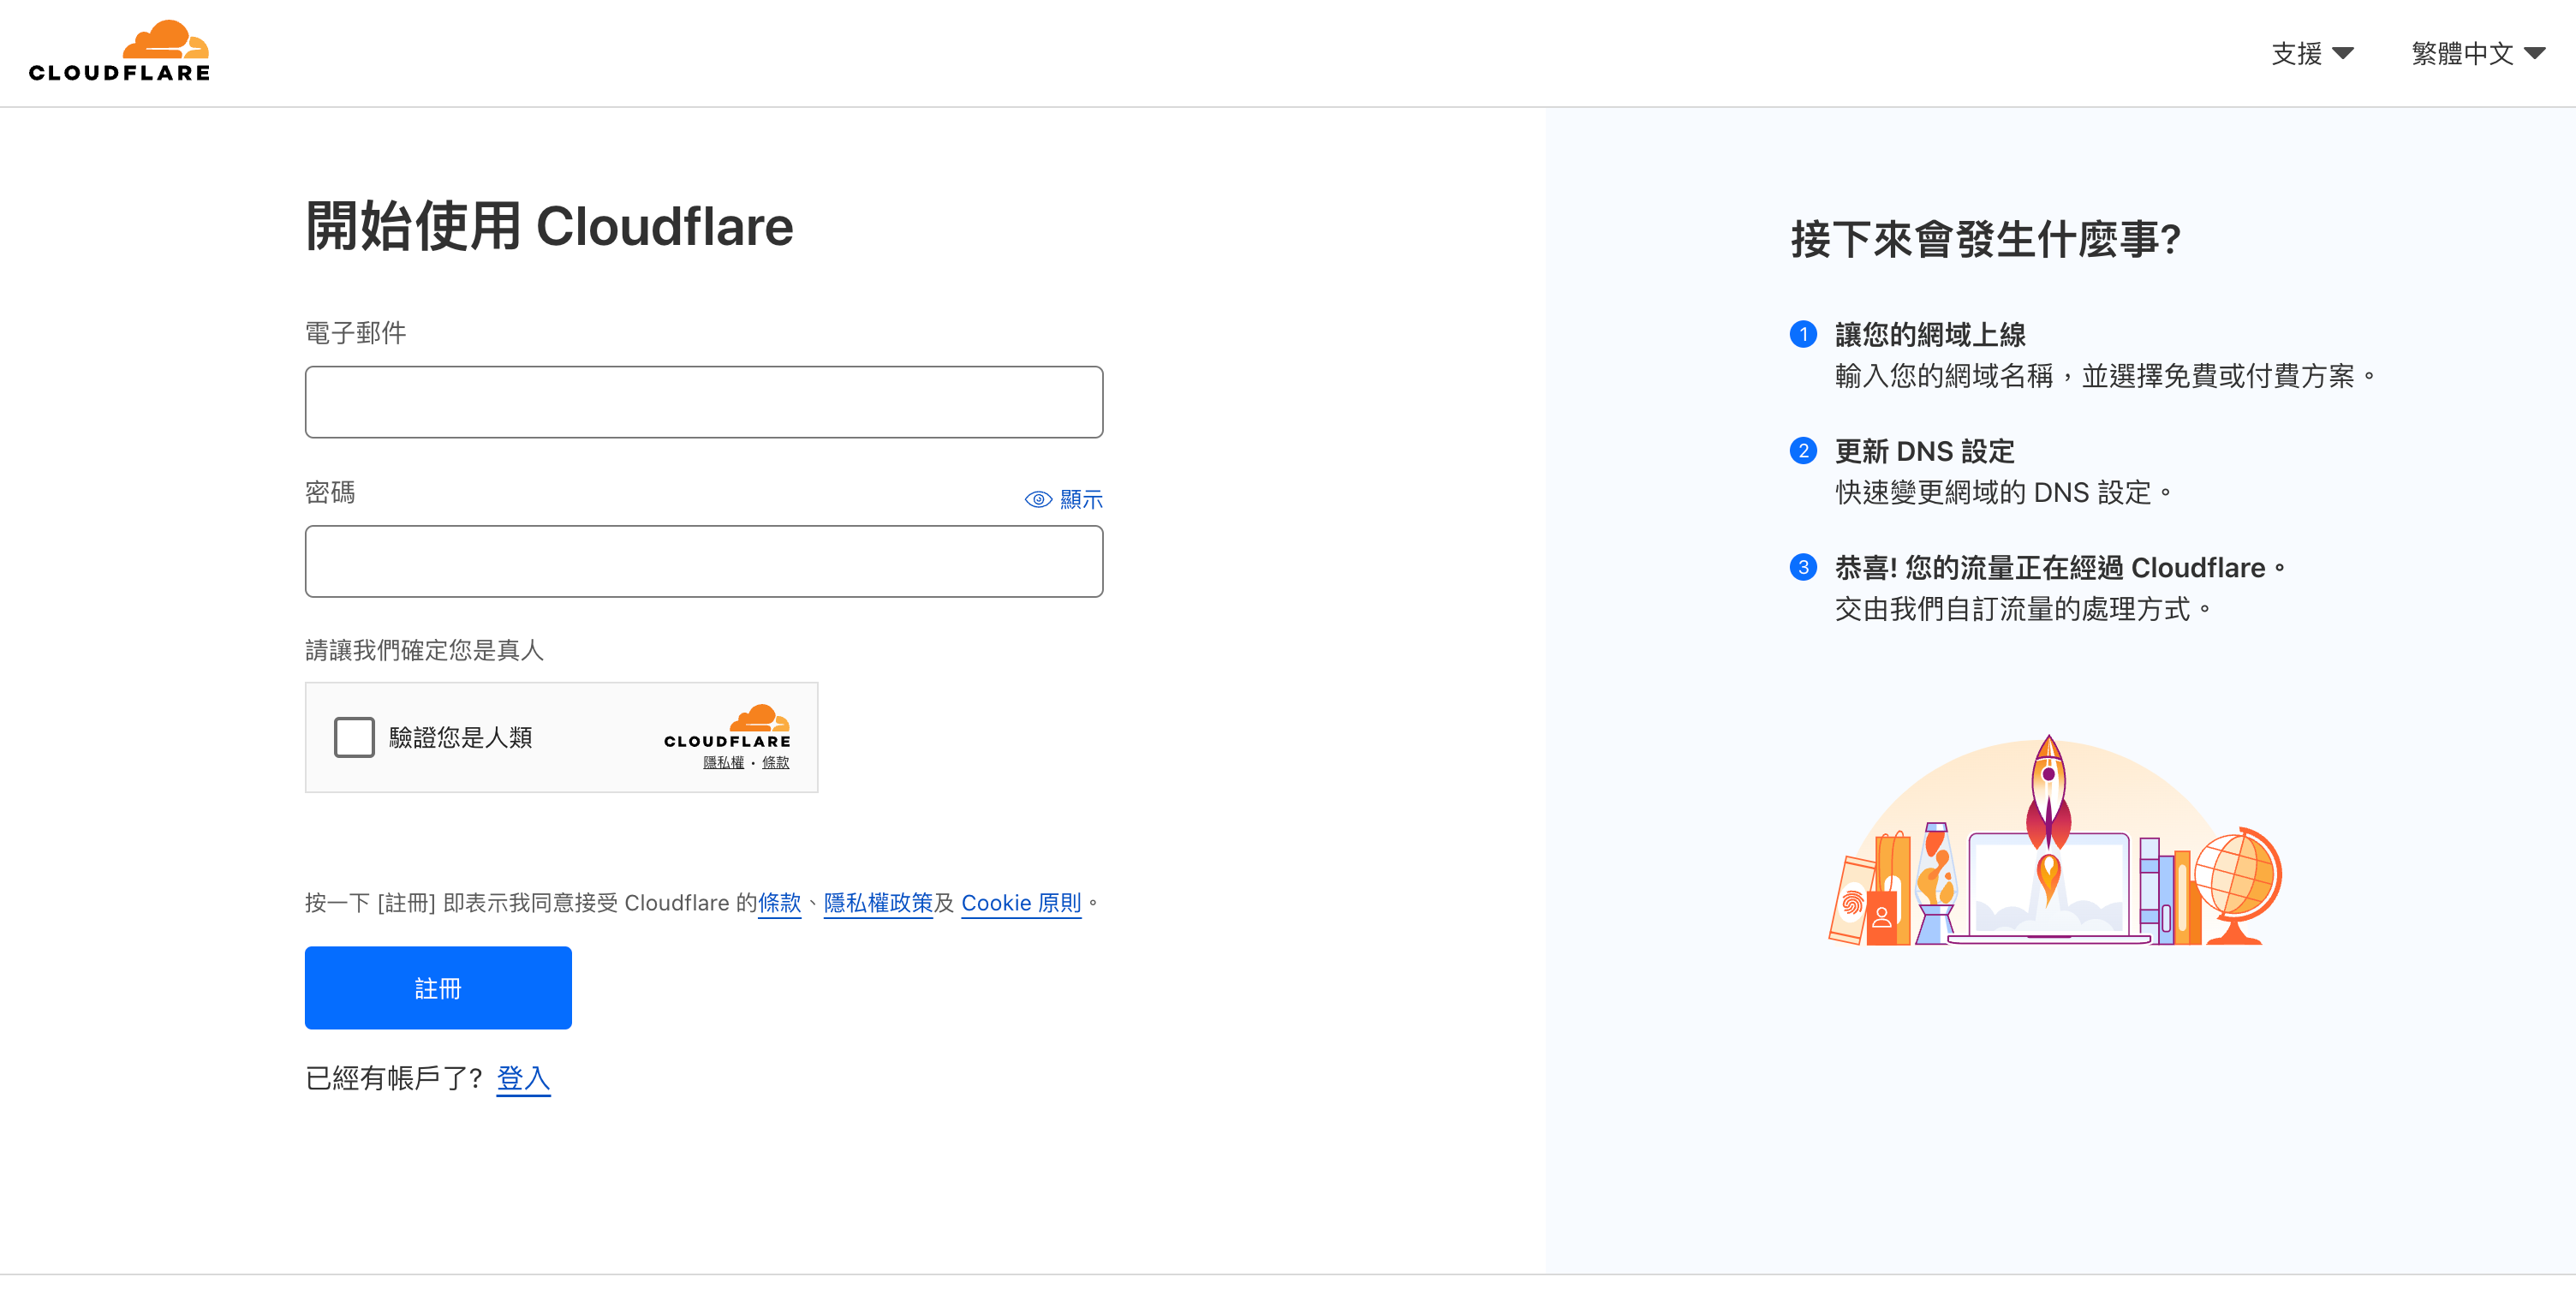Screen dimensions: 2576x1295
Task: Open the 條款 terms link in the agreement text
Action: tap(780, 903)
